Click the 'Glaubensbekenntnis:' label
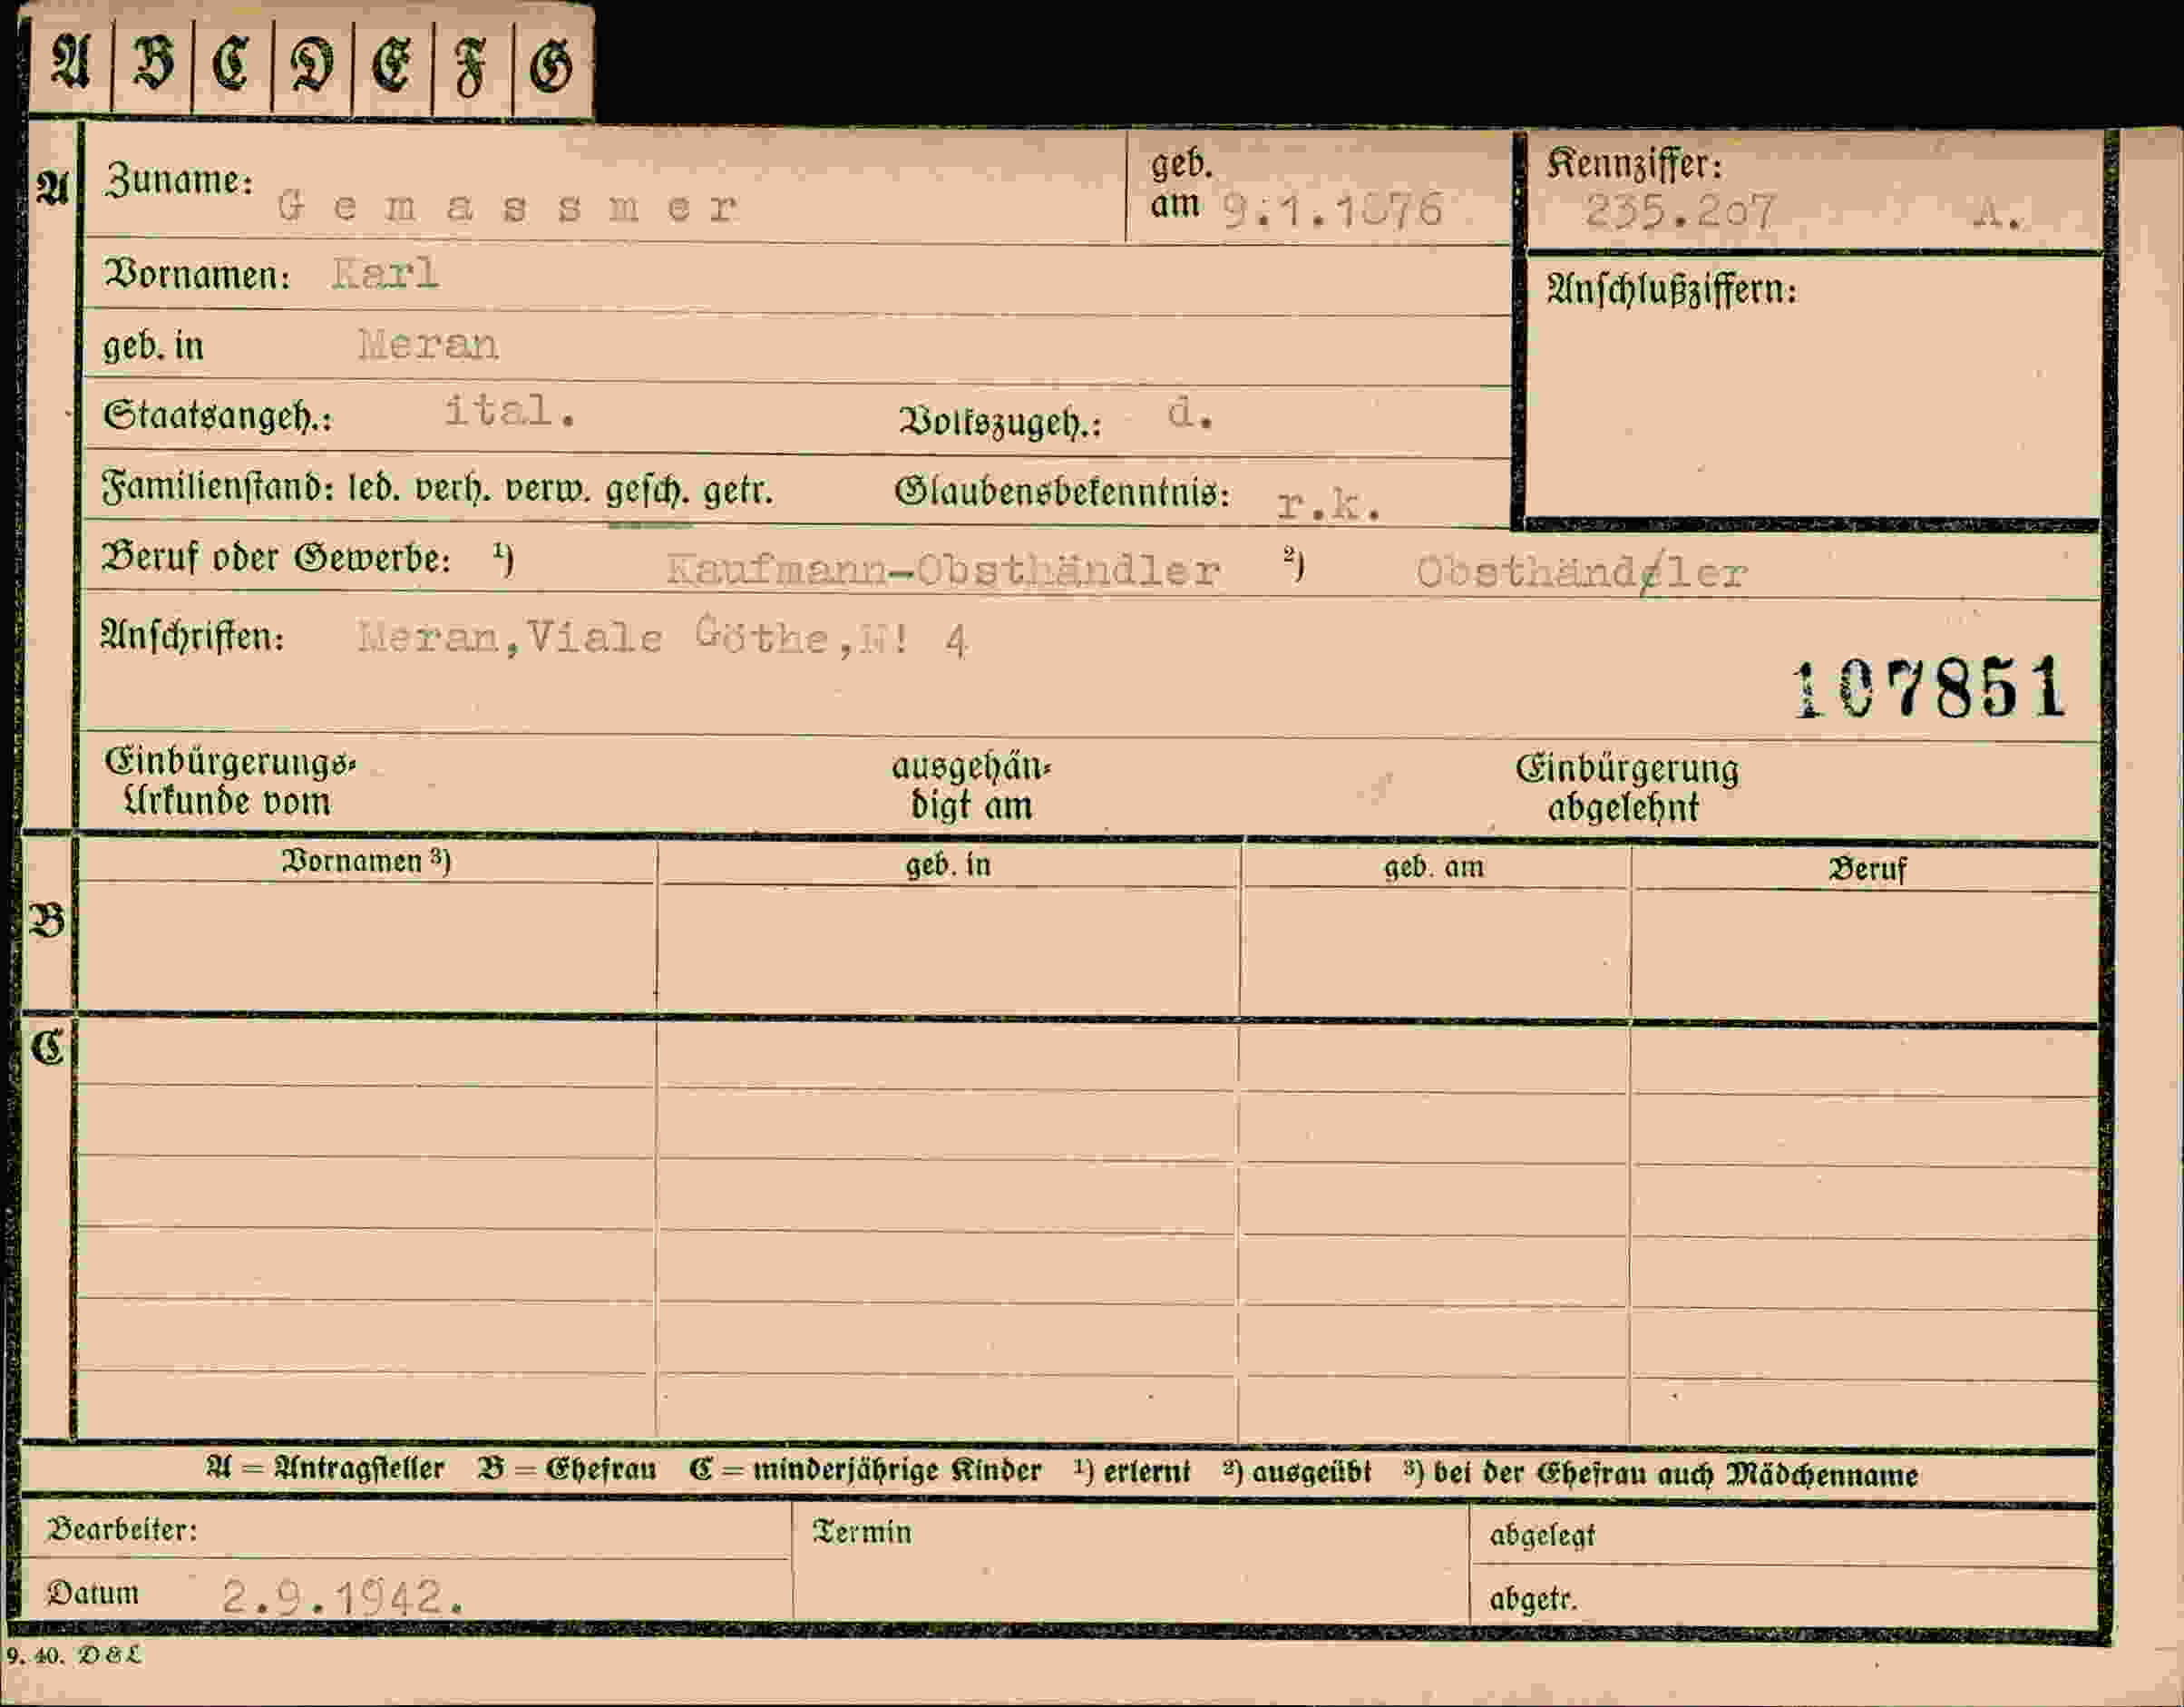 1062,491
